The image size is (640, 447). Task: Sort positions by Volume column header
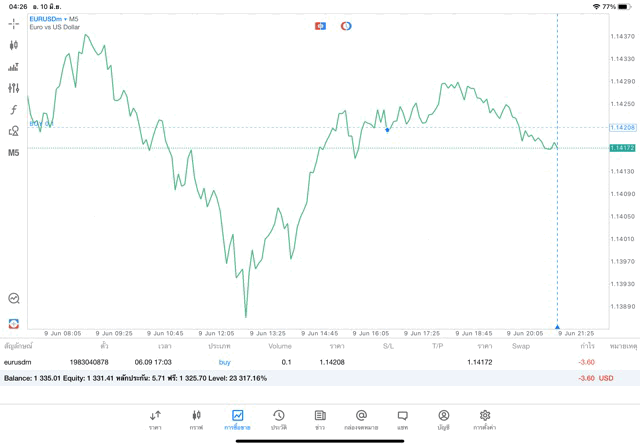pyautogui.click(x=280, y=346)
